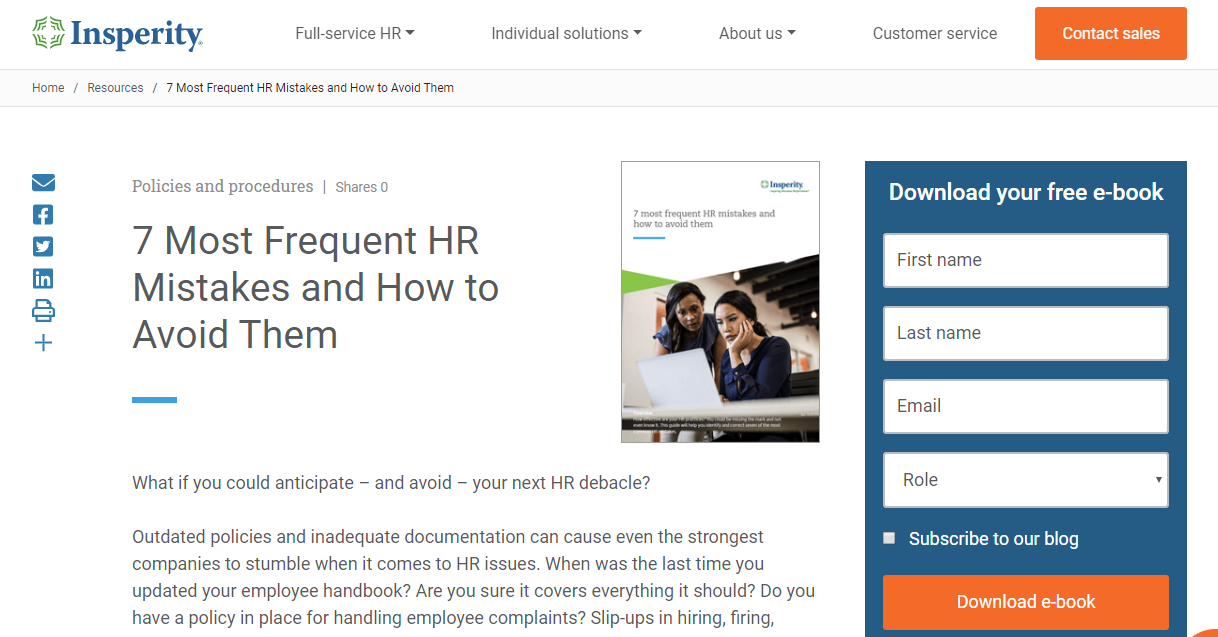The width and height of the screenshot is (1218, 637).
Task: Print the article using the printer icon
Action: point(43,311)
